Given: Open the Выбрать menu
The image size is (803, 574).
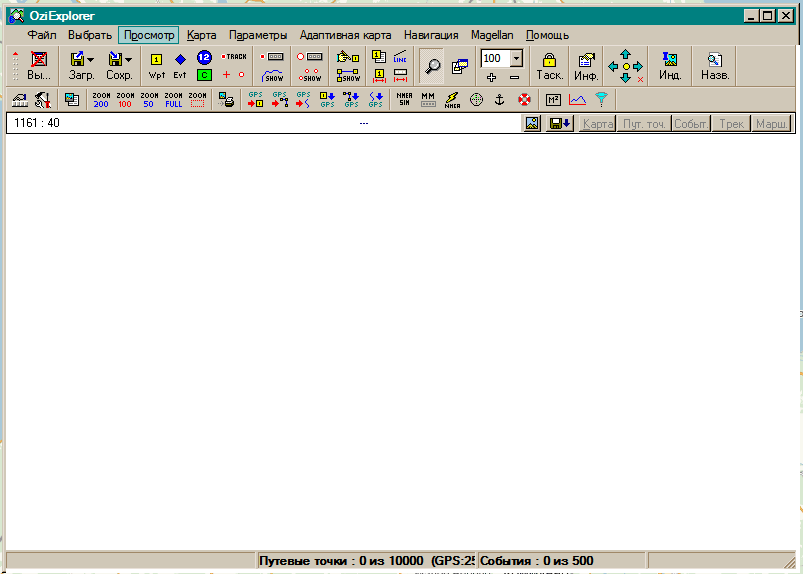Looking at the screenshot, I should pyautogui.click(x=90, y=35).
